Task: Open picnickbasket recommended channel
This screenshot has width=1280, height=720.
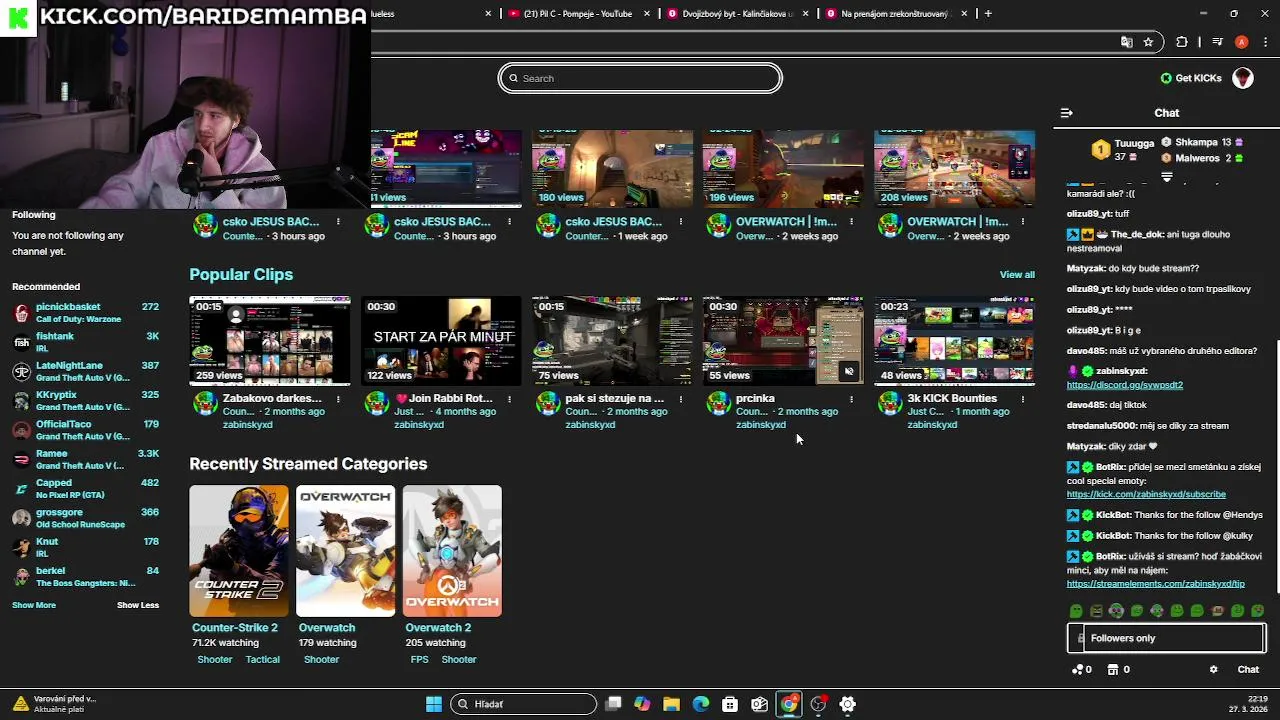Action: [x=85, y=313]
